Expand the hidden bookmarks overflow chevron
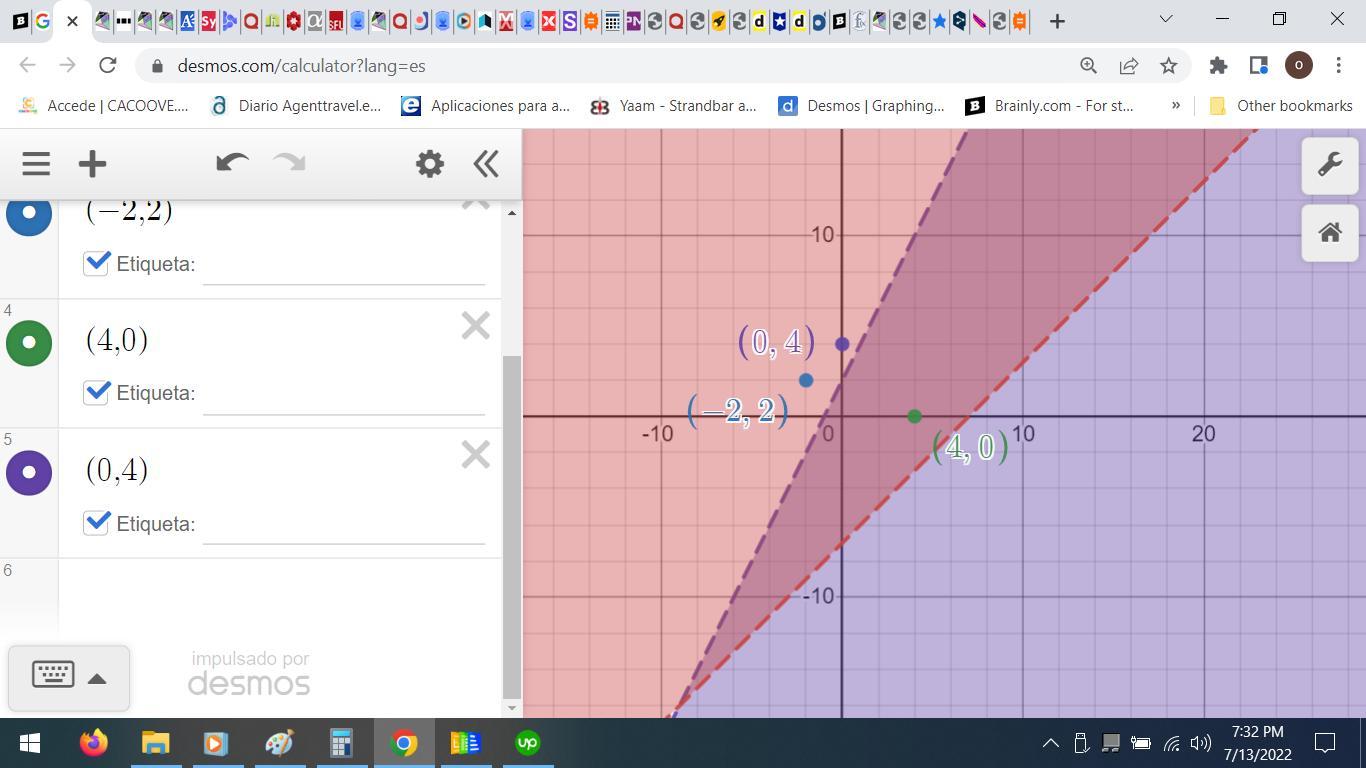The width and height of the screenshot is (1366, 768). point(1175,105)
